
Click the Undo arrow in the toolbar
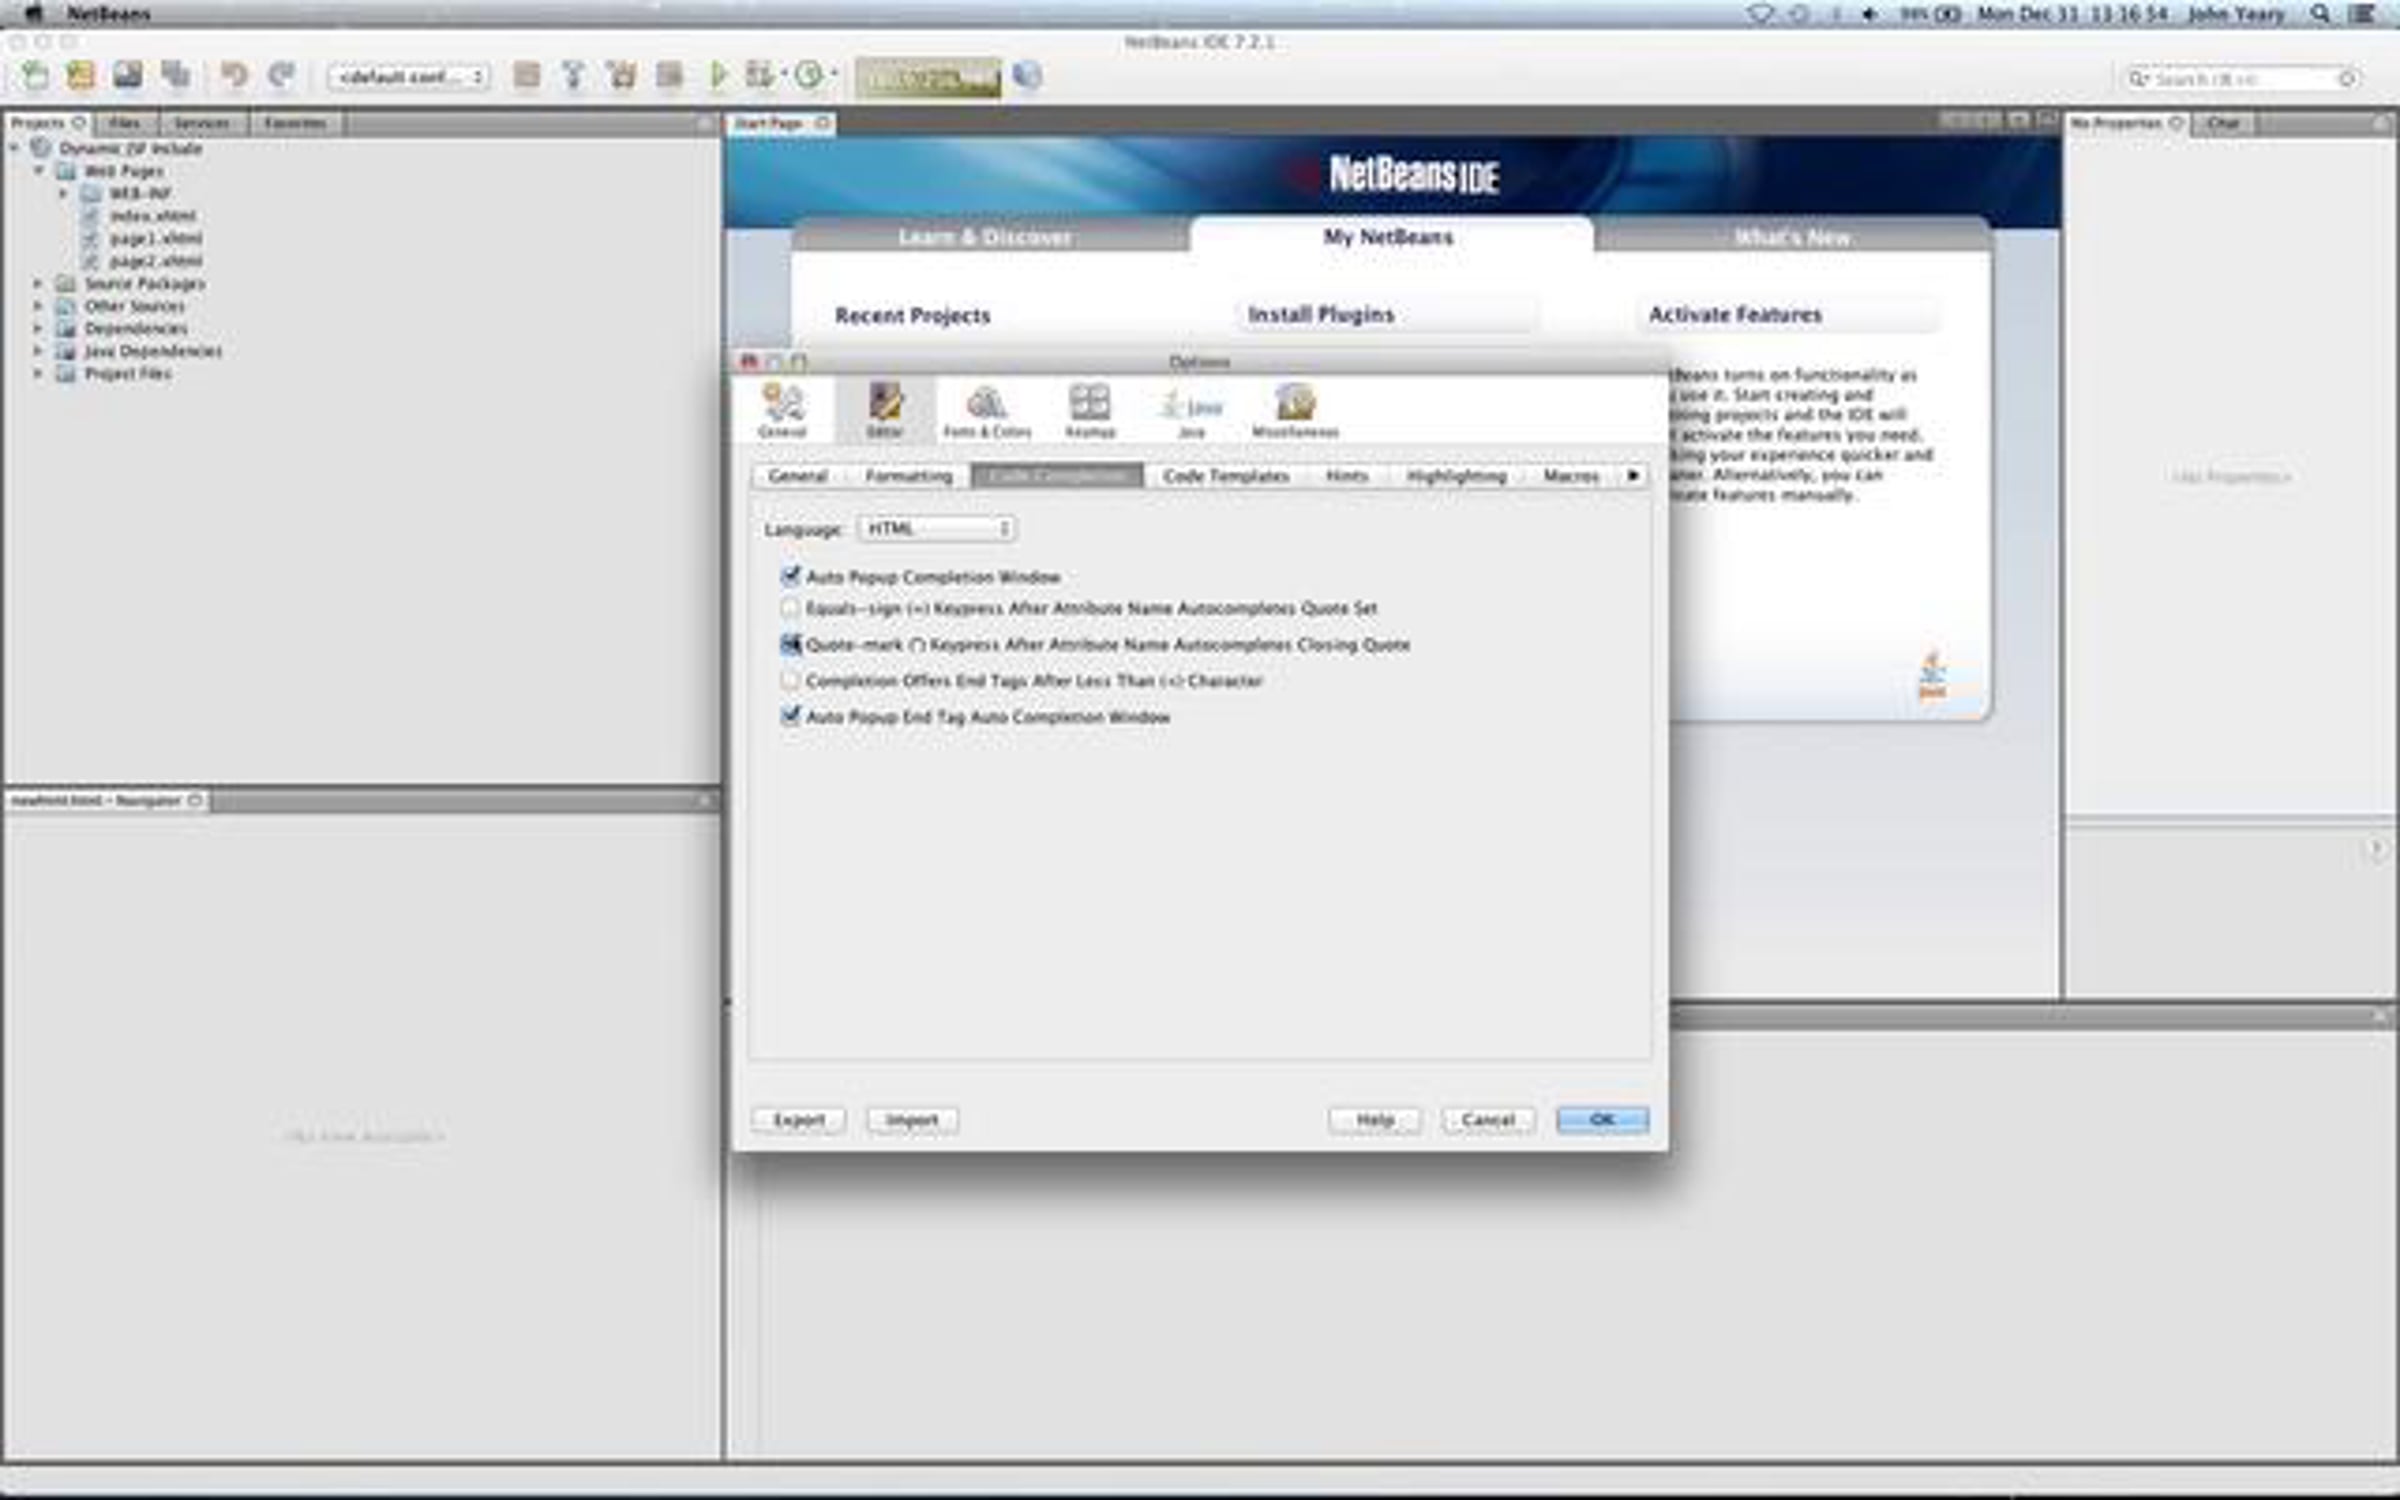[x=234, y=75]
